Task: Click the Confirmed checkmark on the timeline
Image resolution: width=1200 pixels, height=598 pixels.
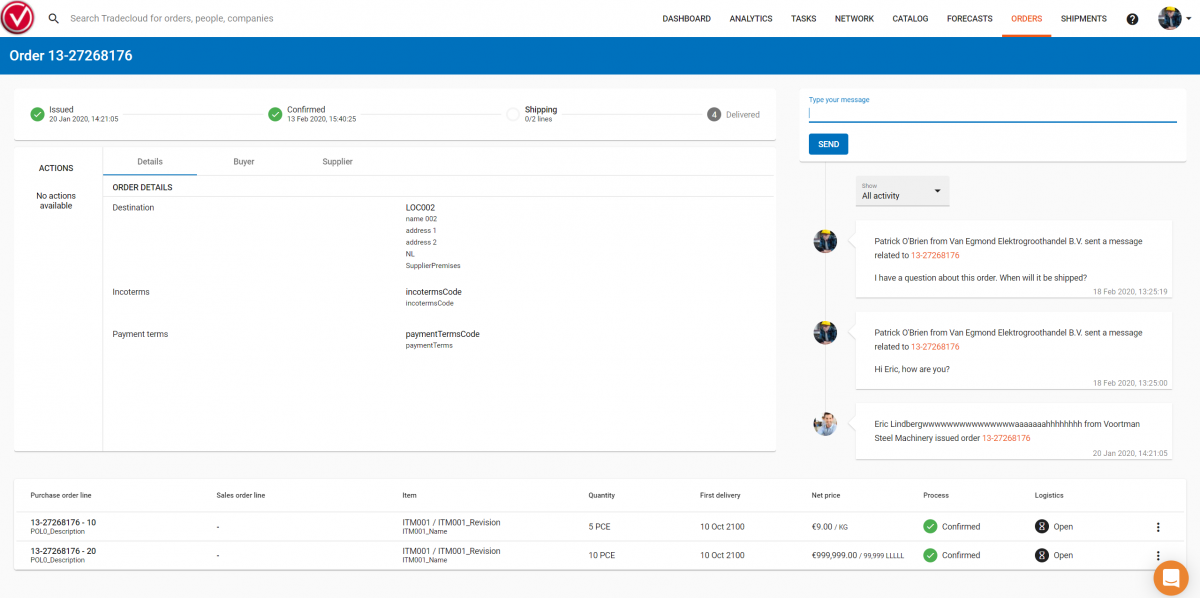Action: coord(275,114)
